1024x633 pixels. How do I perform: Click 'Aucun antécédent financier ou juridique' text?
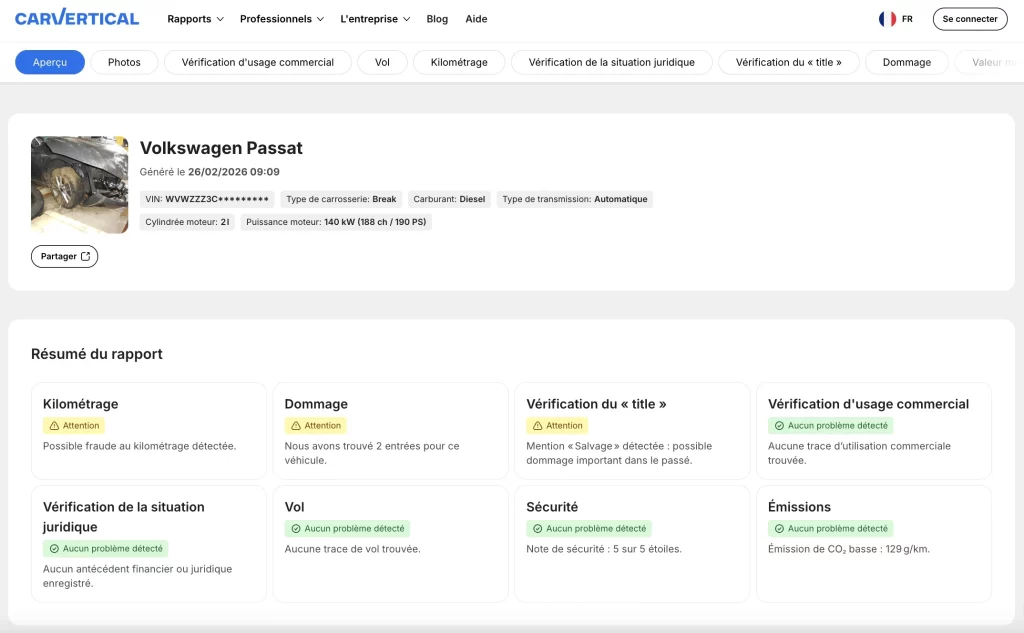pos(137,576)
